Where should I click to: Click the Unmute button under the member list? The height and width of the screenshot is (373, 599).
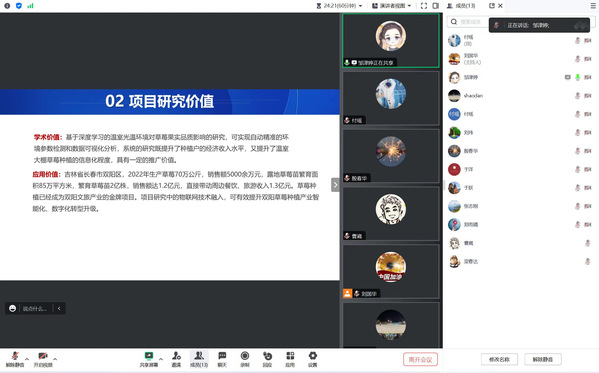coord(543,359)
